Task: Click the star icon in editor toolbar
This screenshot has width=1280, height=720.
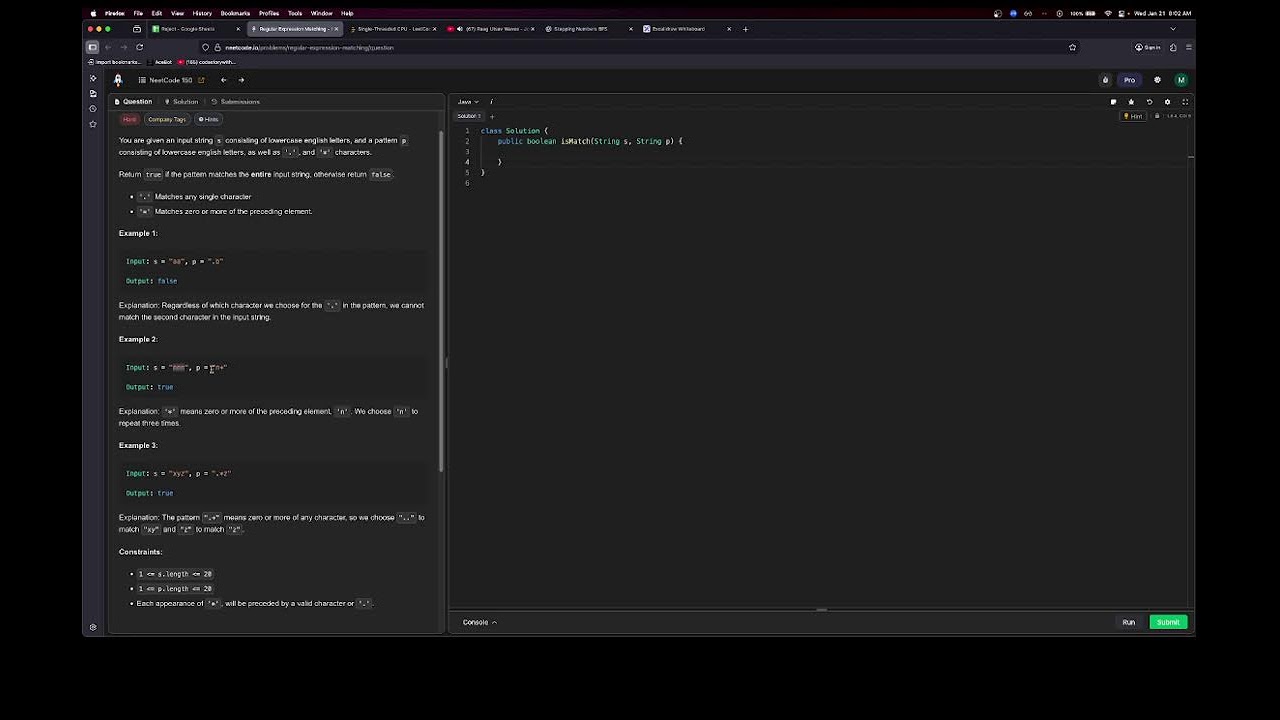Action: pos(1131,102)
